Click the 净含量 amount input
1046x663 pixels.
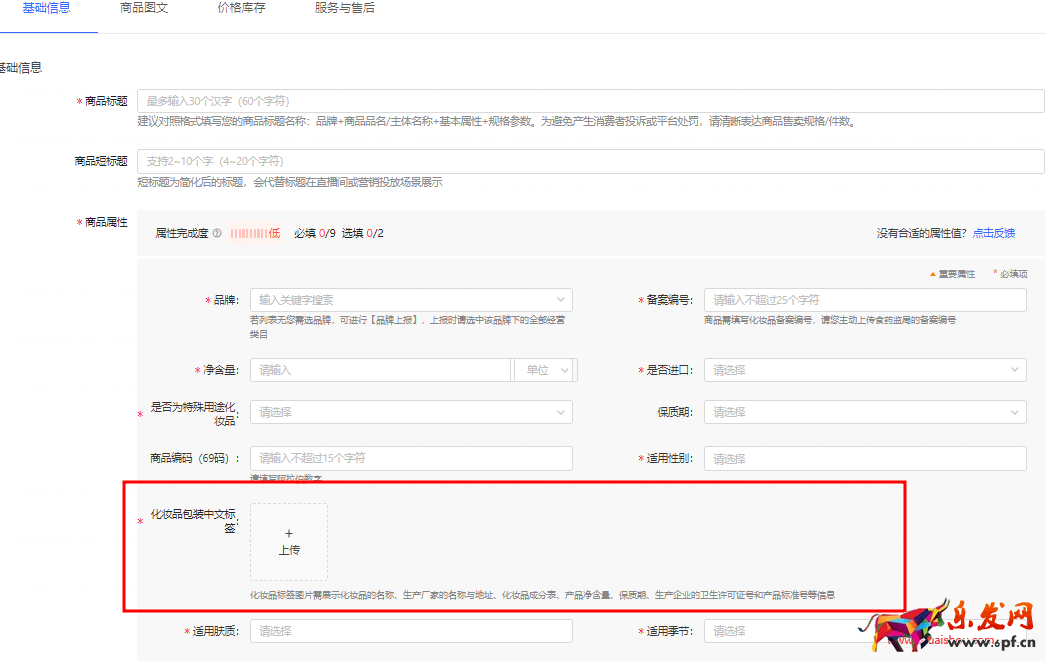pos(380,370)
